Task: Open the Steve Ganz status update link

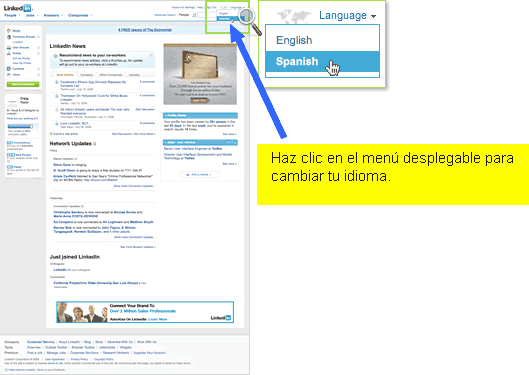Action: 62,165
